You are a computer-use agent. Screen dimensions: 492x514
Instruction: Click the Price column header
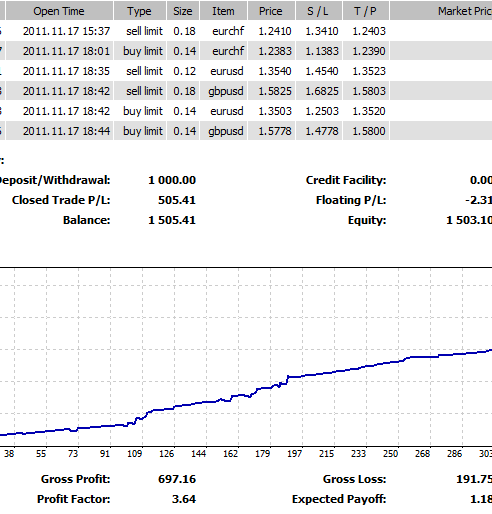coord(271,11)
